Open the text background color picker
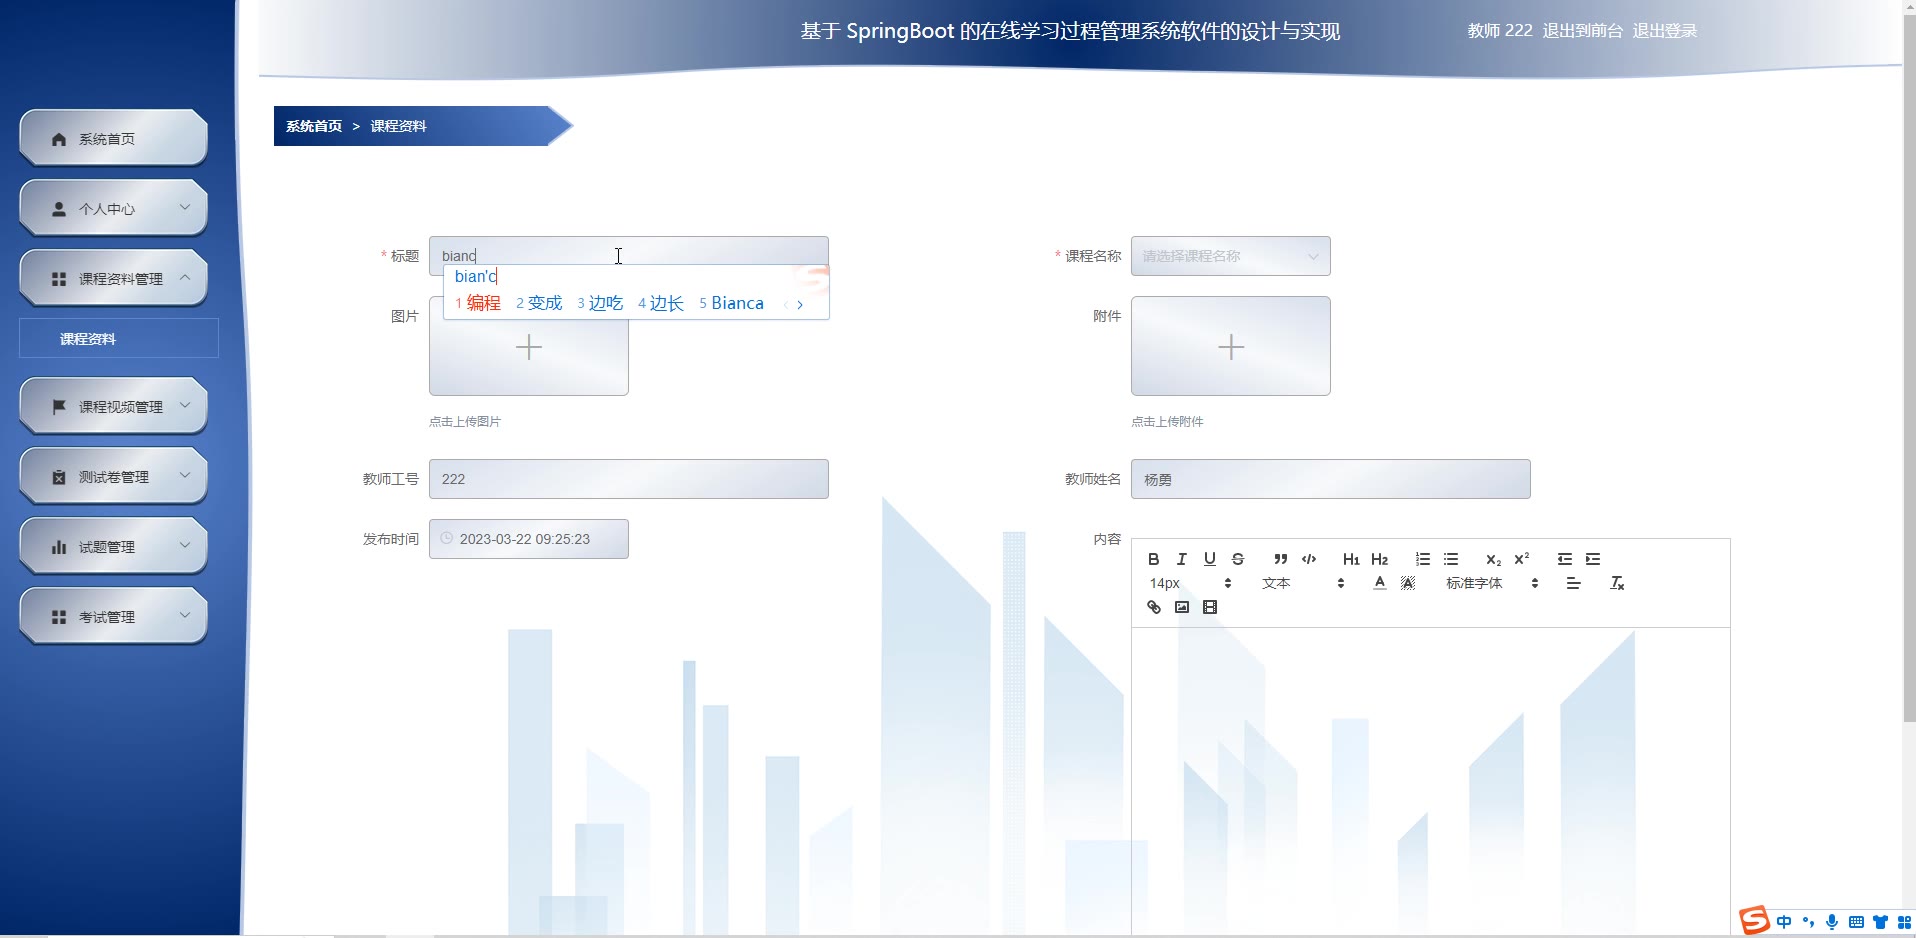The height and width of the screenshot is (938, 1916). point(1408,583)
